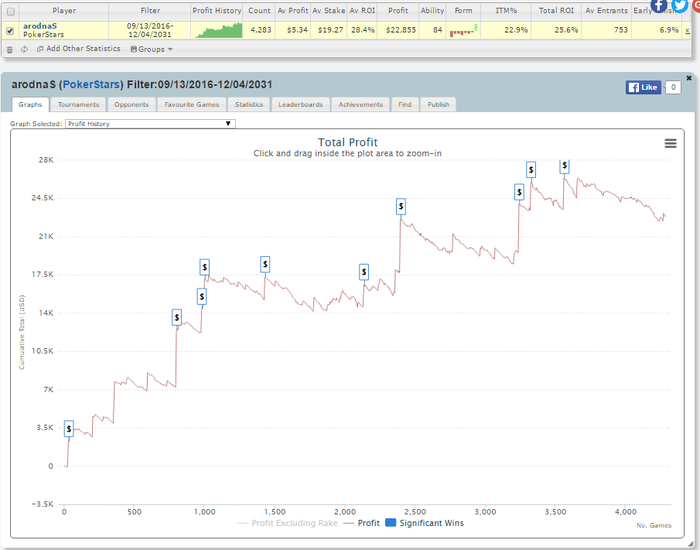Toggle Profit series in legend
Screen dimensions: 700x550
tap(362, 523)
